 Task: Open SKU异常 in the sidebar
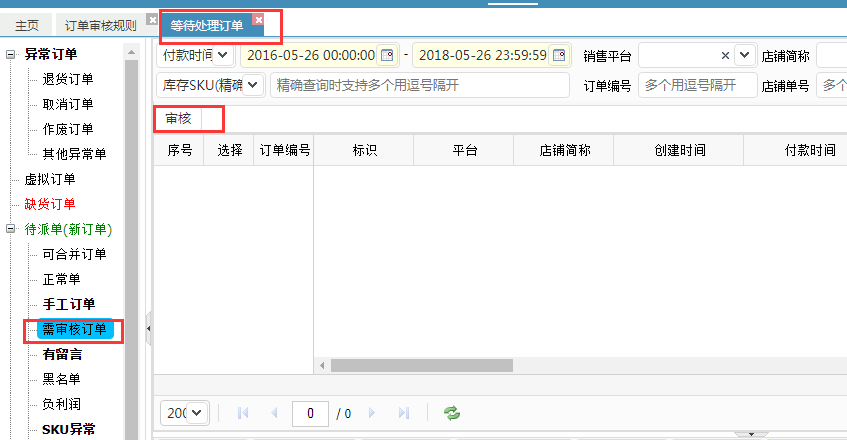(69, 429)
